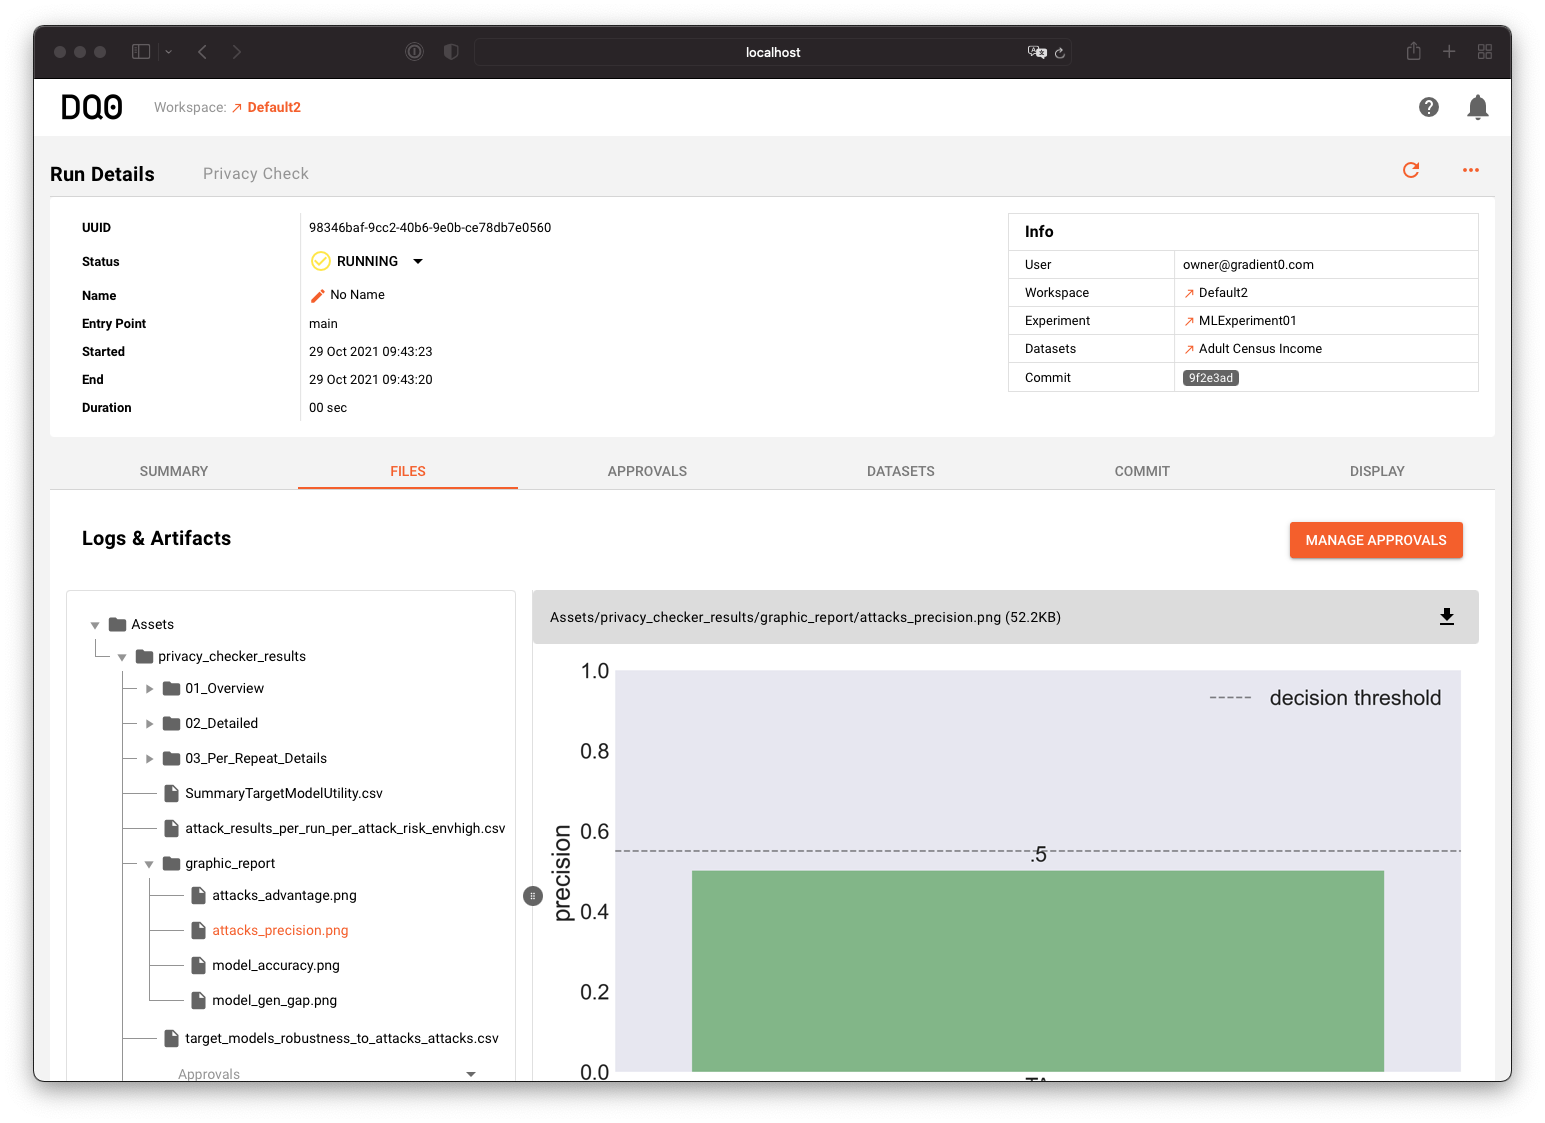
Task: Select attacks_precision.png in the file tree
Action: pyautogui.click(x=280, y=931)
